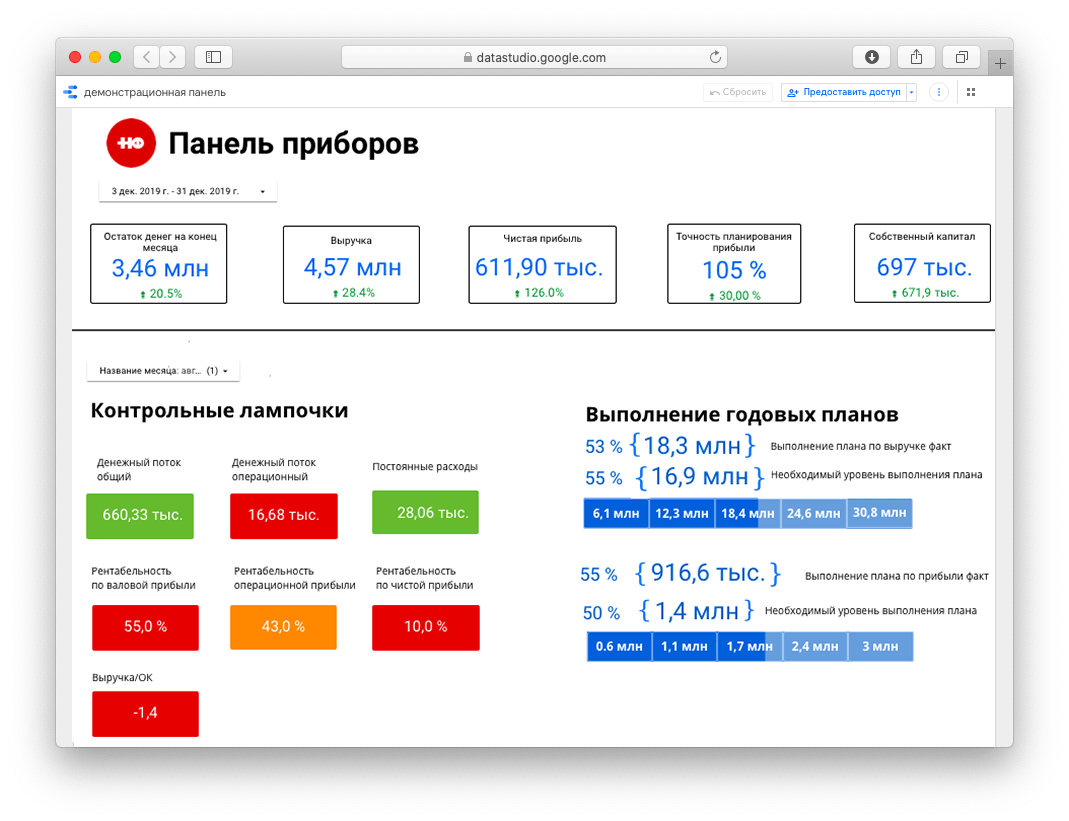Click the Предоставить доступ button

[x=843, y=92]
